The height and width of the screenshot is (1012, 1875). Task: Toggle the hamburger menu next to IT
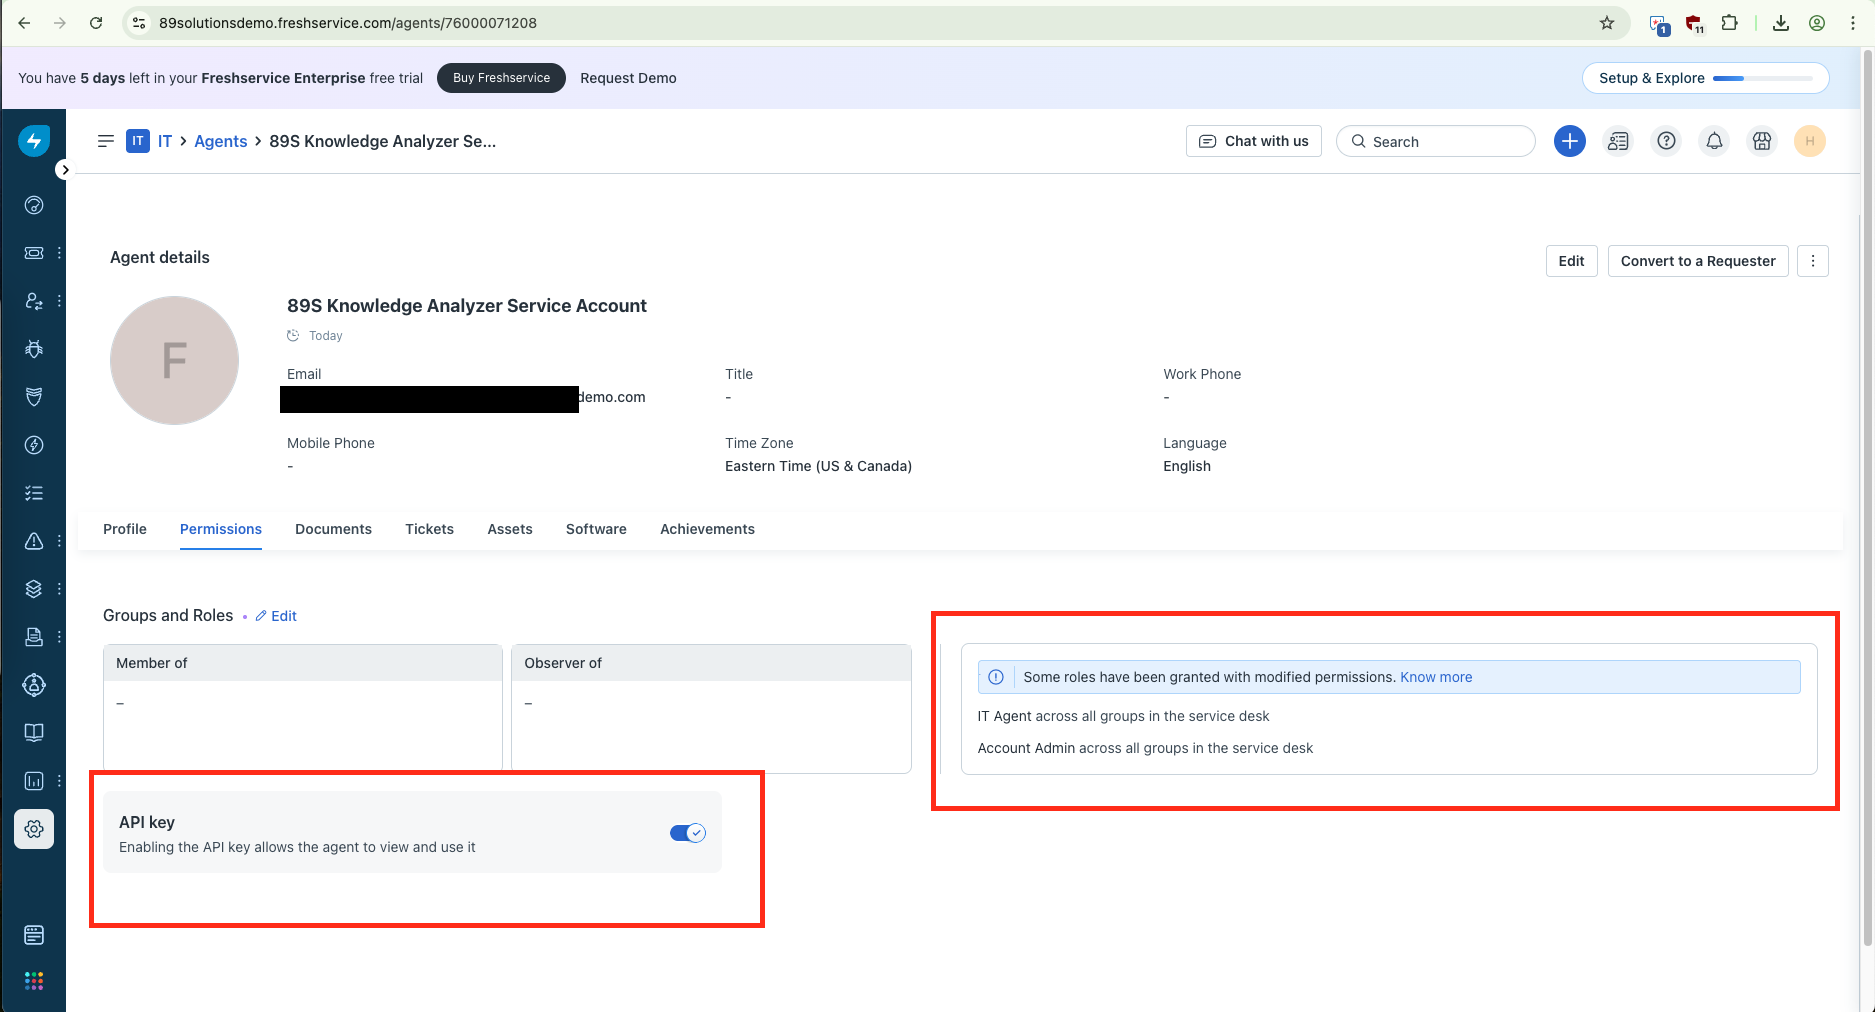(x=106, y=141)
